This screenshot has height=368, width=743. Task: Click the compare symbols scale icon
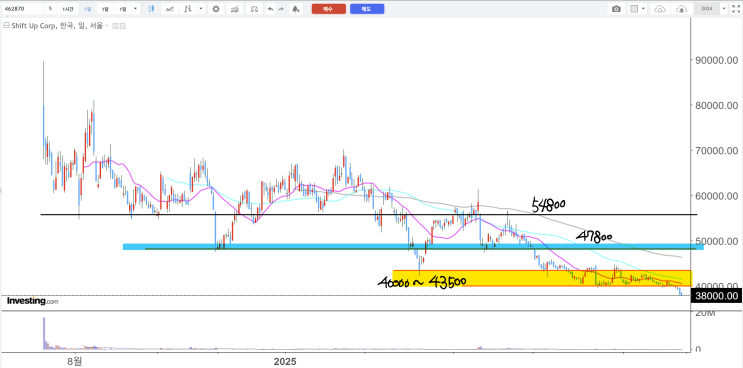pos(254,9)
